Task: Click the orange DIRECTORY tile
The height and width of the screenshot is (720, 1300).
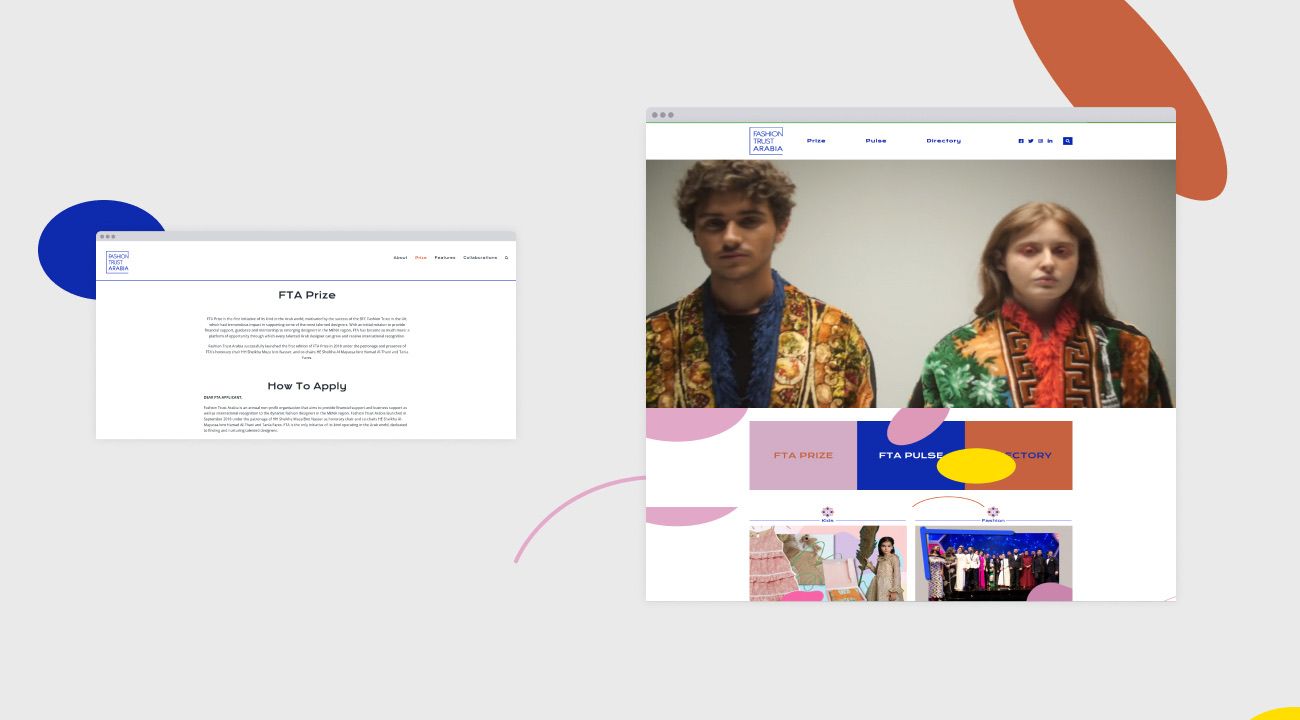Action: (1019, 455)
